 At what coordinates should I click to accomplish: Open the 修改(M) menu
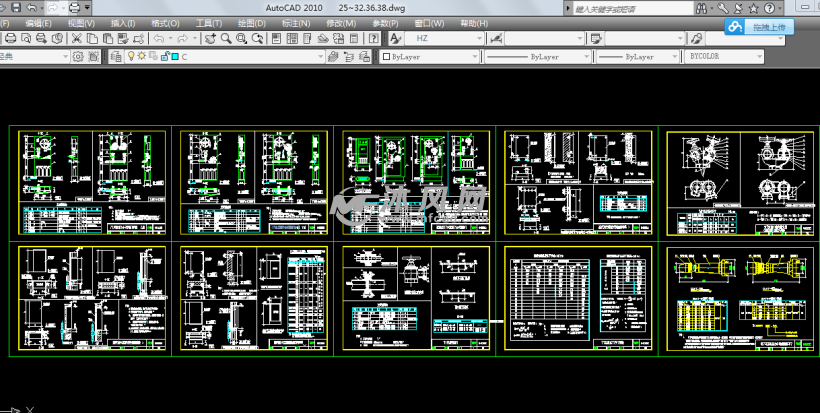pyautogui.click(x=341, y=24)
